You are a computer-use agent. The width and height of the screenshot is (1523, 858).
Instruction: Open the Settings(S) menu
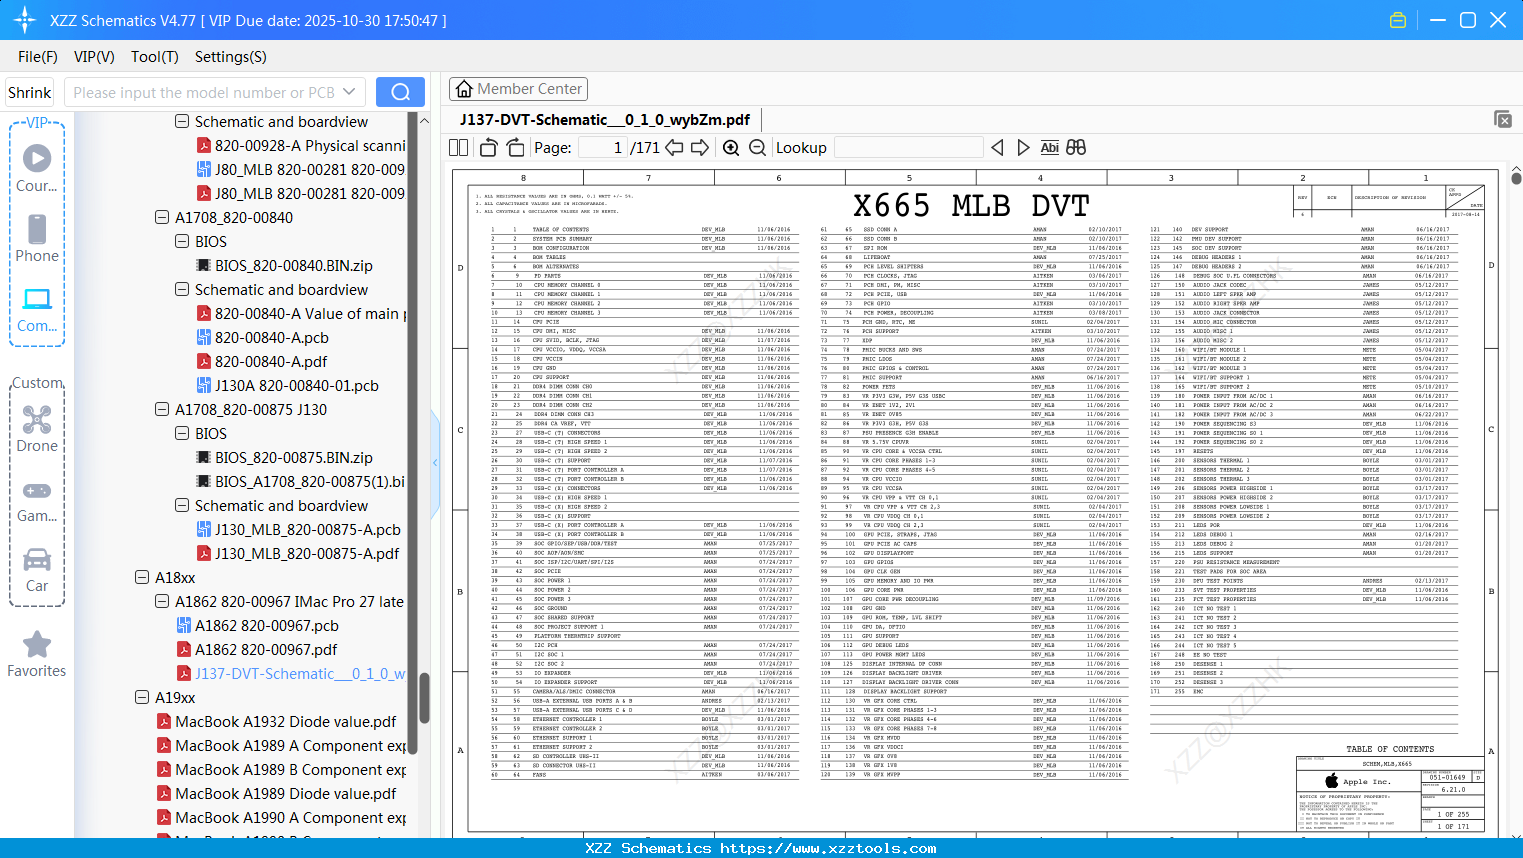coord(231,57)
